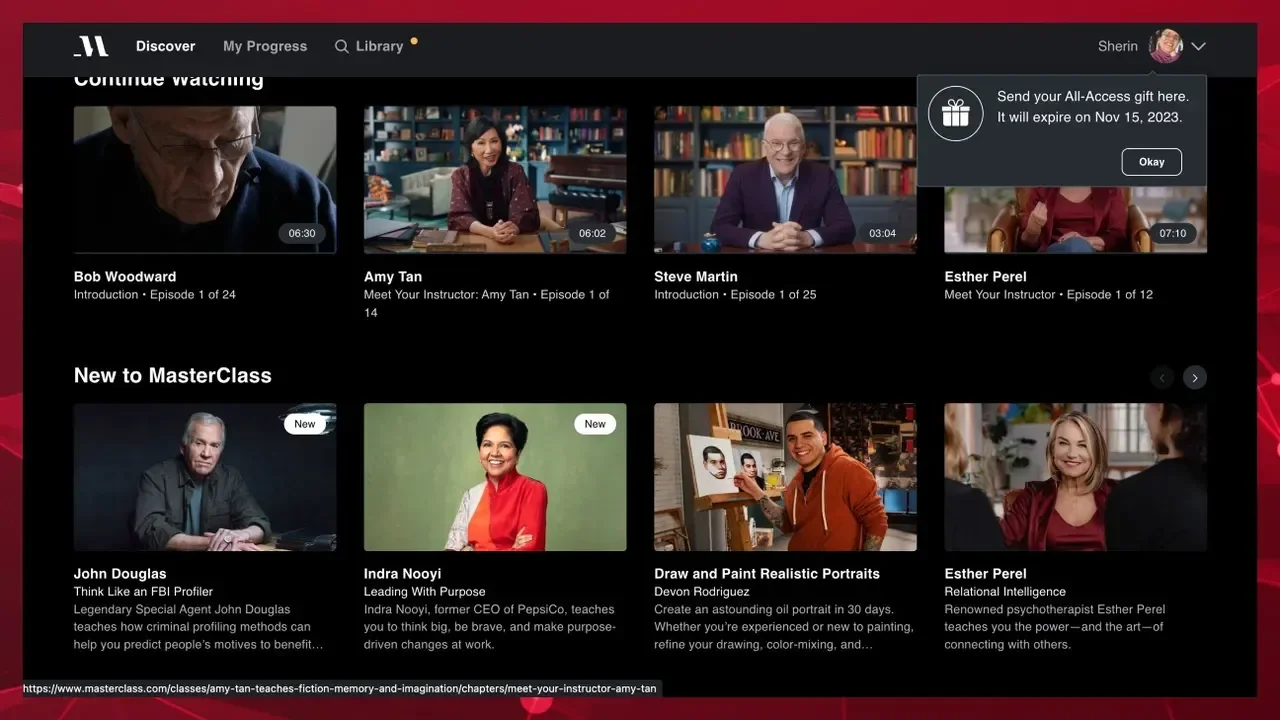Click the 'Devon Rodriguez' instructor name
Viewport: 1280px width, 720px height.
pos(702,592)
